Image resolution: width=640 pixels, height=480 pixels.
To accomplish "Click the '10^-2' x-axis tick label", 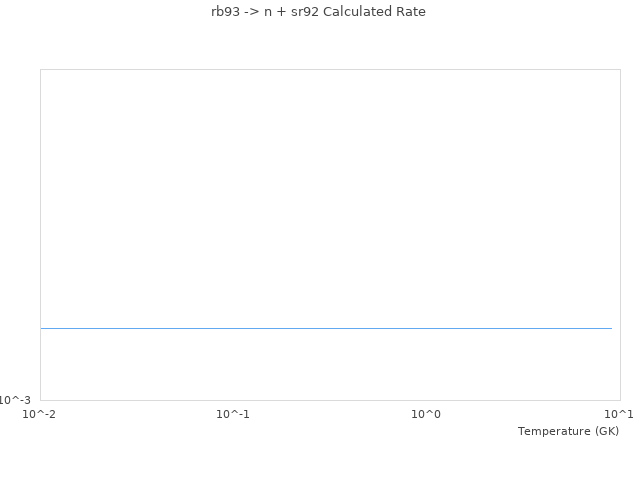I will [40, 414].
